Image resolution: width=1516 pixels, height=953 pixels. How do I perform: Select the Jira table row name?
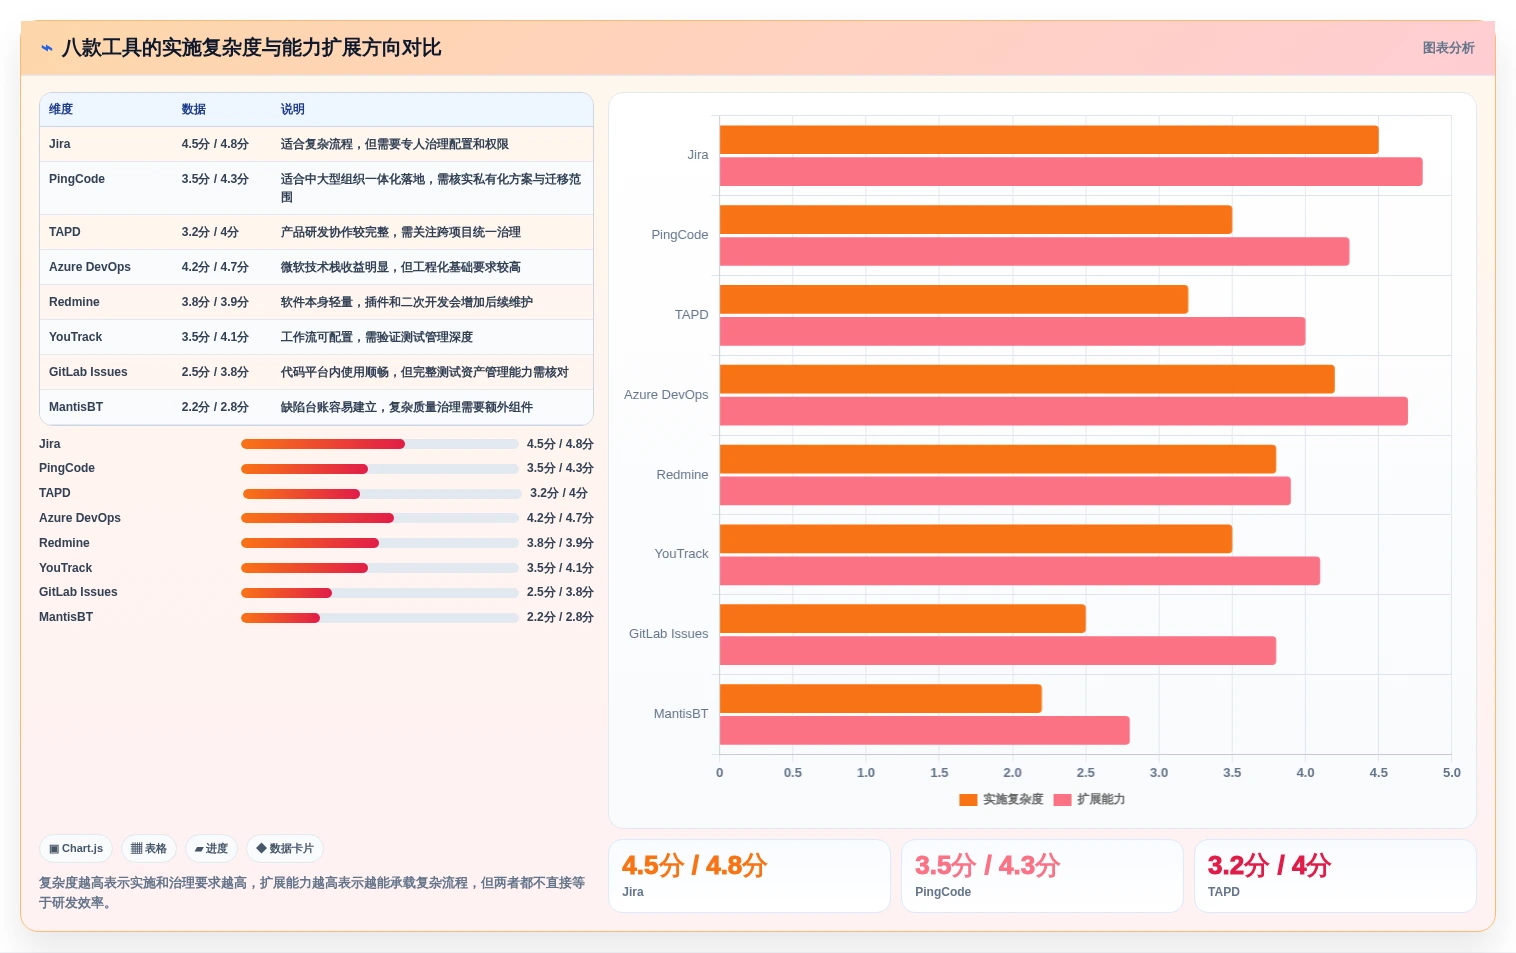coord(60,144)
